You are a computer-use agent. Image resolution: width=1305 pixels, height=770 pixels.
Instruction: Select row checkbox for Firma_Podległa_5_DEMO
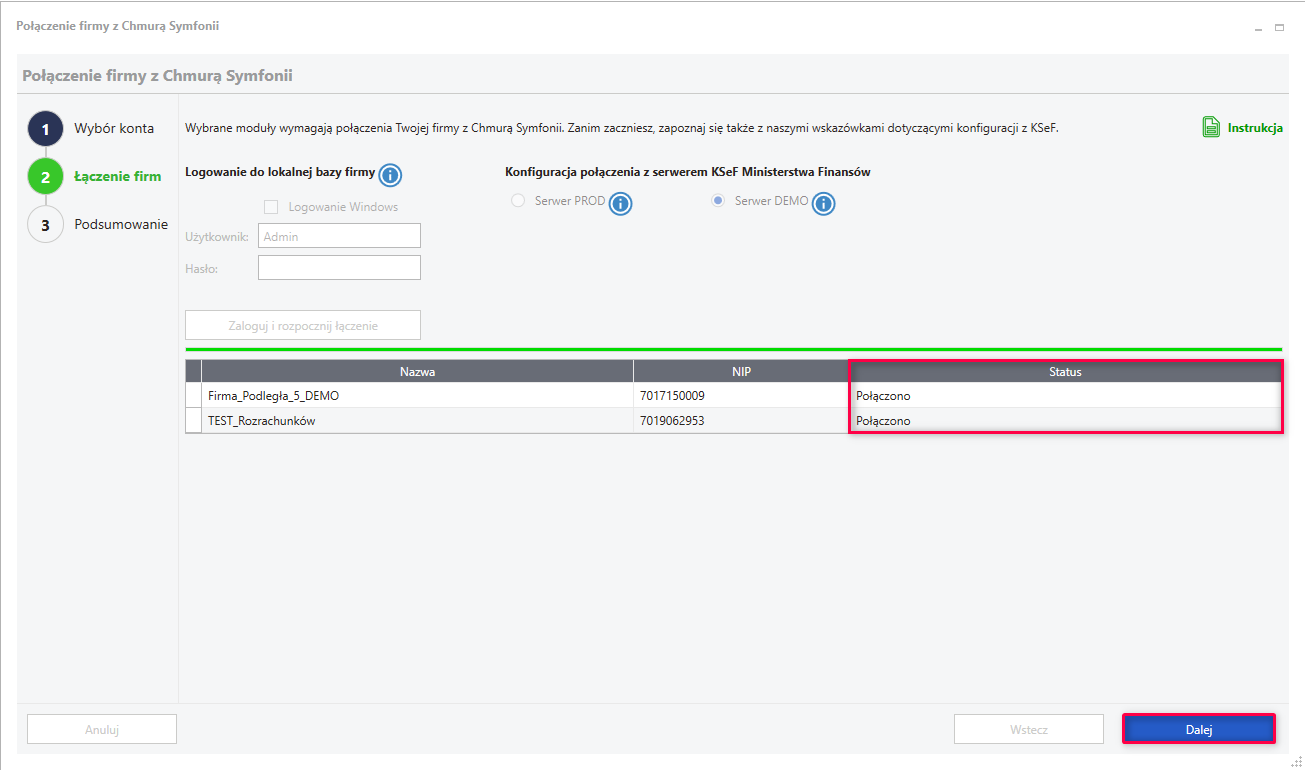[x=194, y=396]
